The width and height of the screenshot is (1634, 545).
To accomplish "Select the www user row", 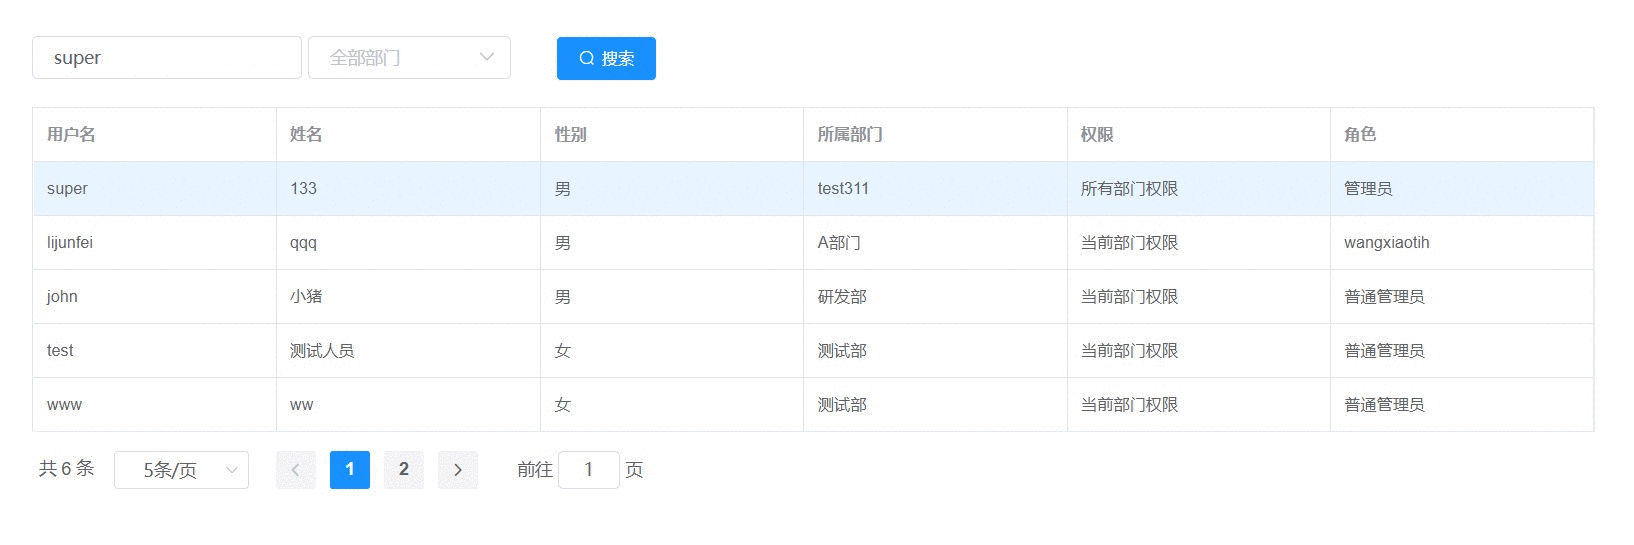I will [813, 405].
